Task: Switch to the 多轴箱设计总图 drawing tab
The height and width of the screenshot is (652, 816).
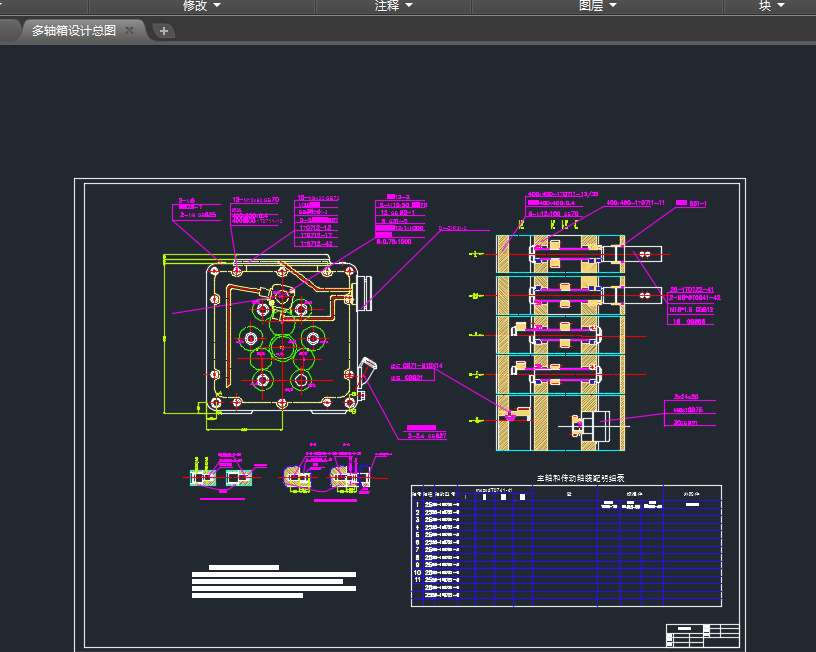Action: (74, 31)
